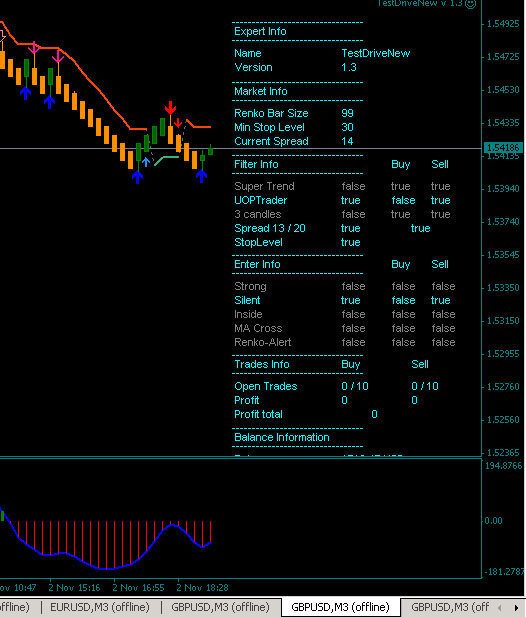Click the Spread 13 / 20 label

pyautogui.click(x=270, y=228)
